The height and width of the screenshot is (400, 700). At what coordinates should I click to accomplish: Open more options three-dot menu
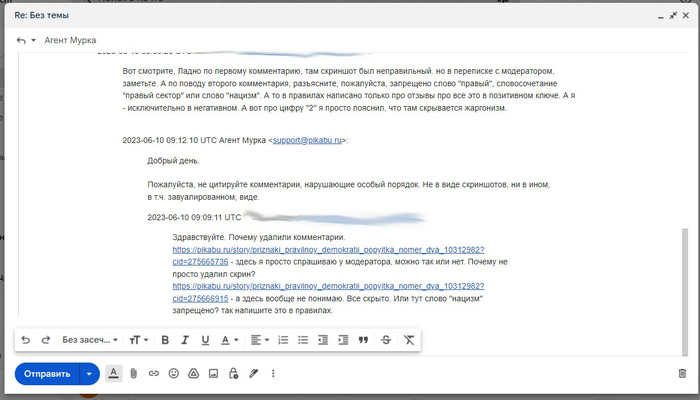pos(273,373)
